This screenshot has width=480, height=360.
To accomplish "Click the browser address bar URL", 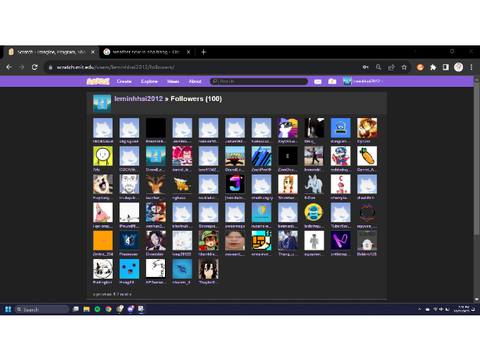I will click(115, 67).
